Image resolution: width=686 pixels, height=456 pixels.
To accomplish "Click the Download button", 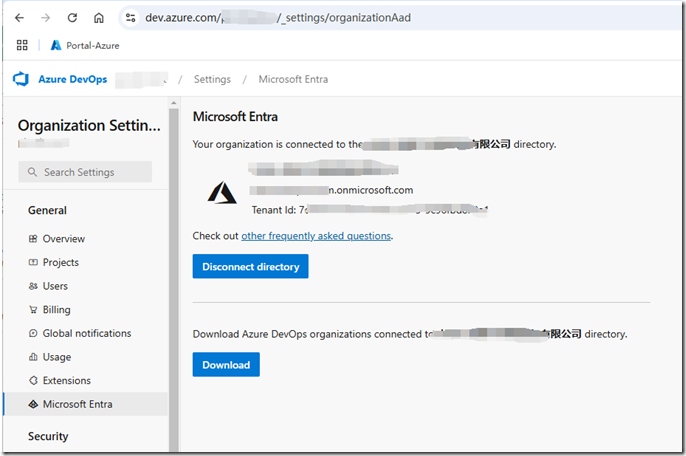I will (x=226, y=365).
